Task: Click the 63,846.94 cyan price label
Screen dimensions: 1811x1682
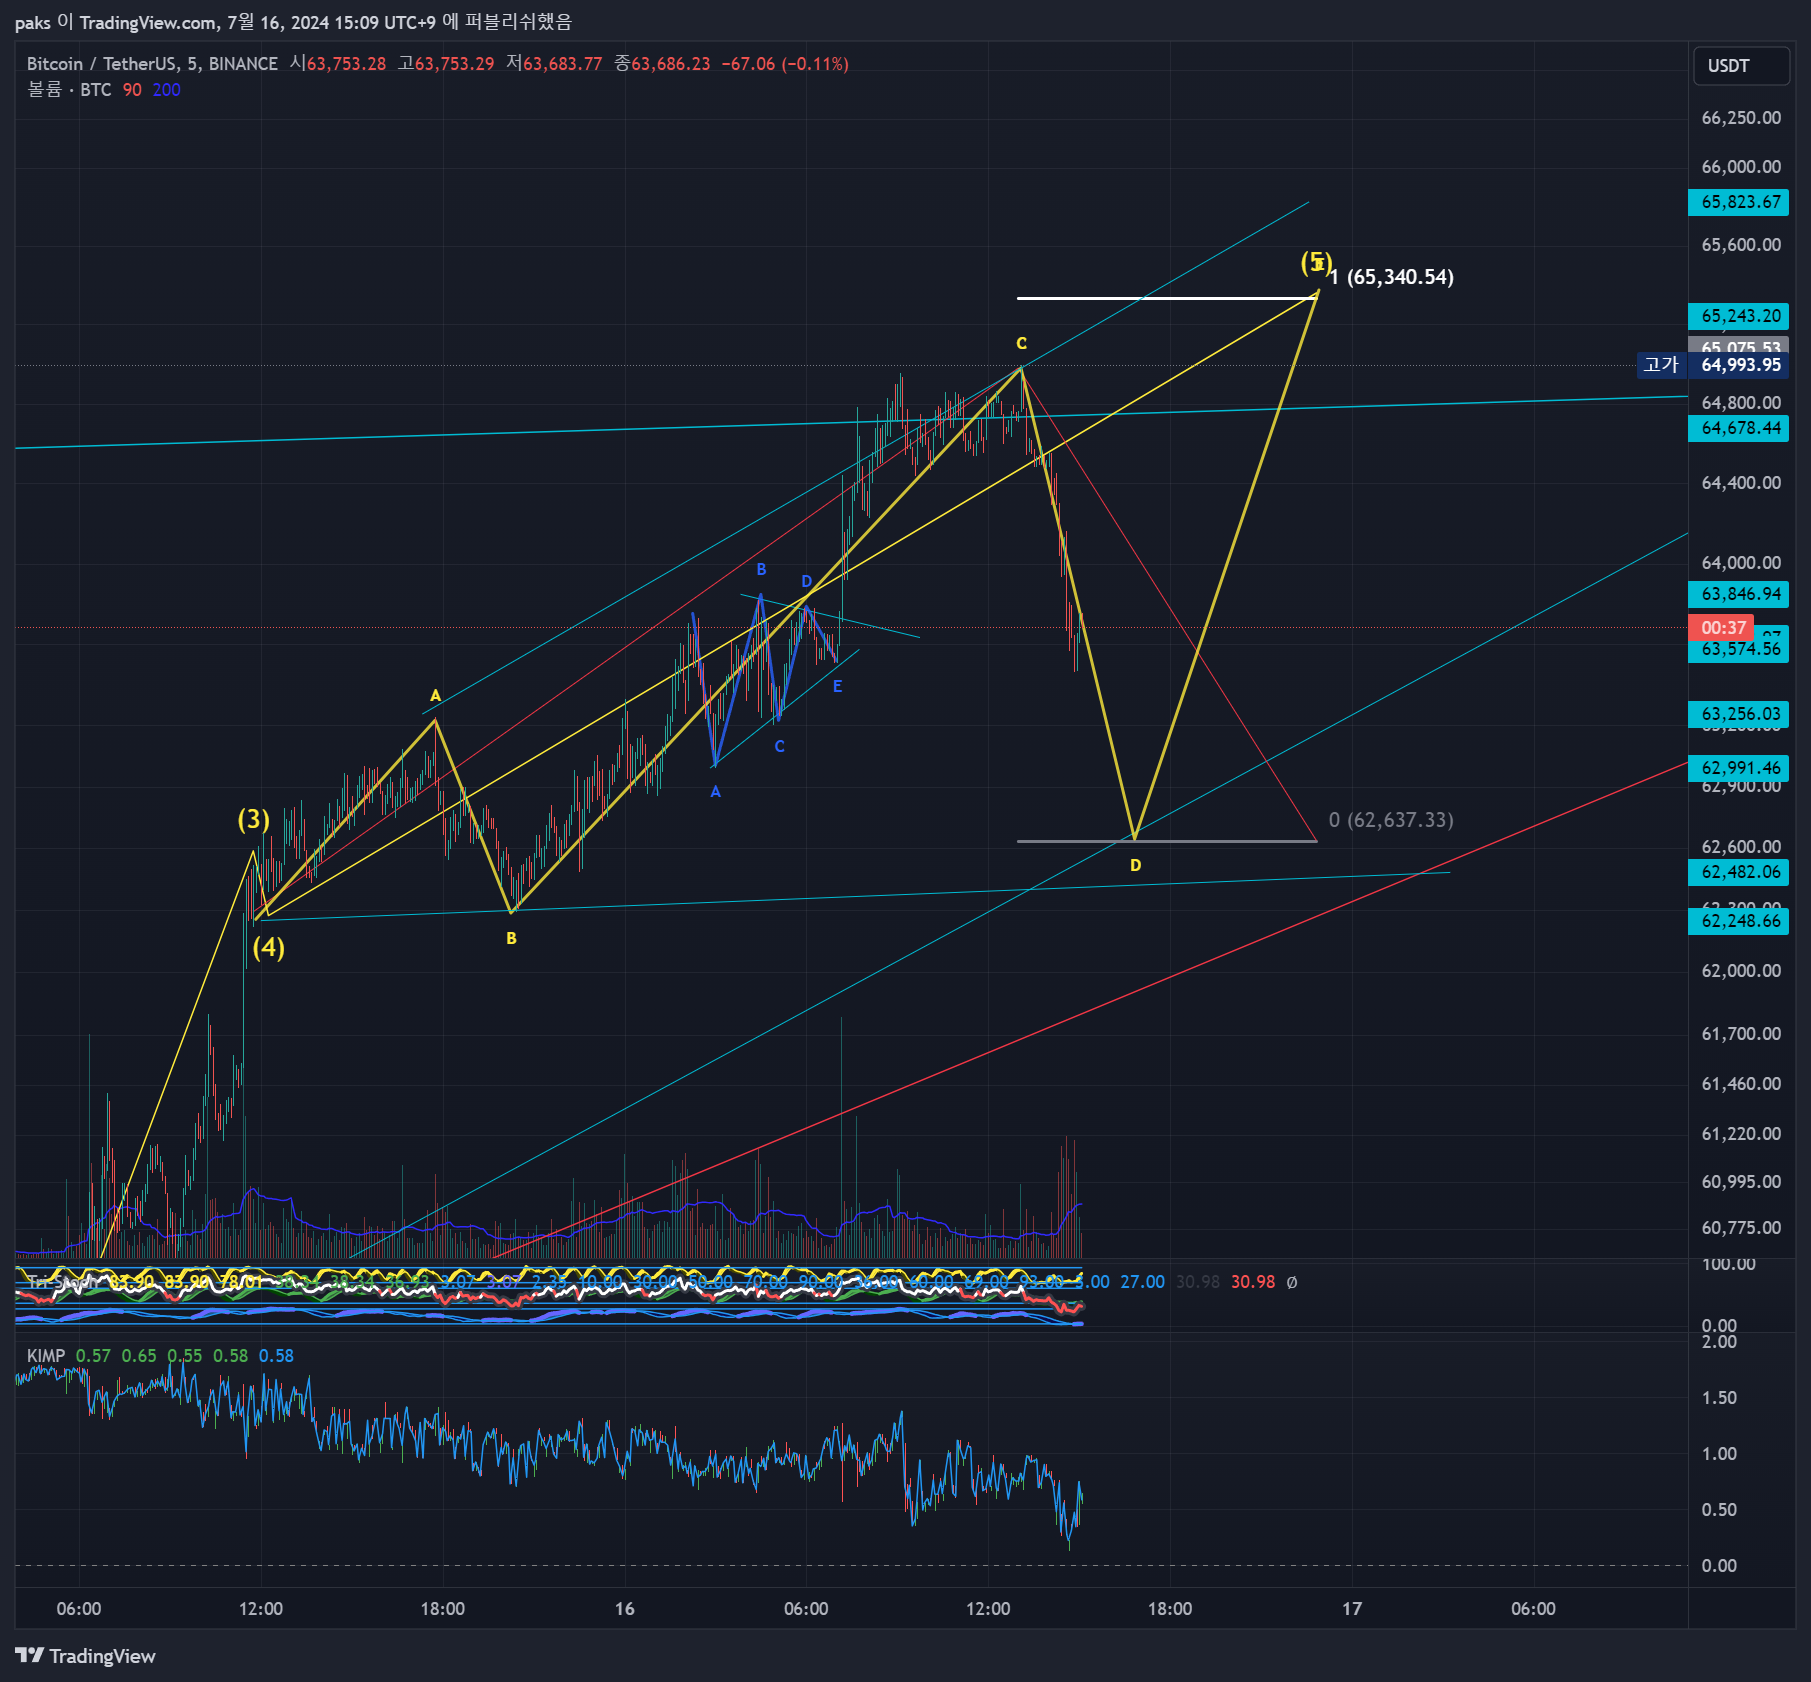Action: pos(1740,594)
